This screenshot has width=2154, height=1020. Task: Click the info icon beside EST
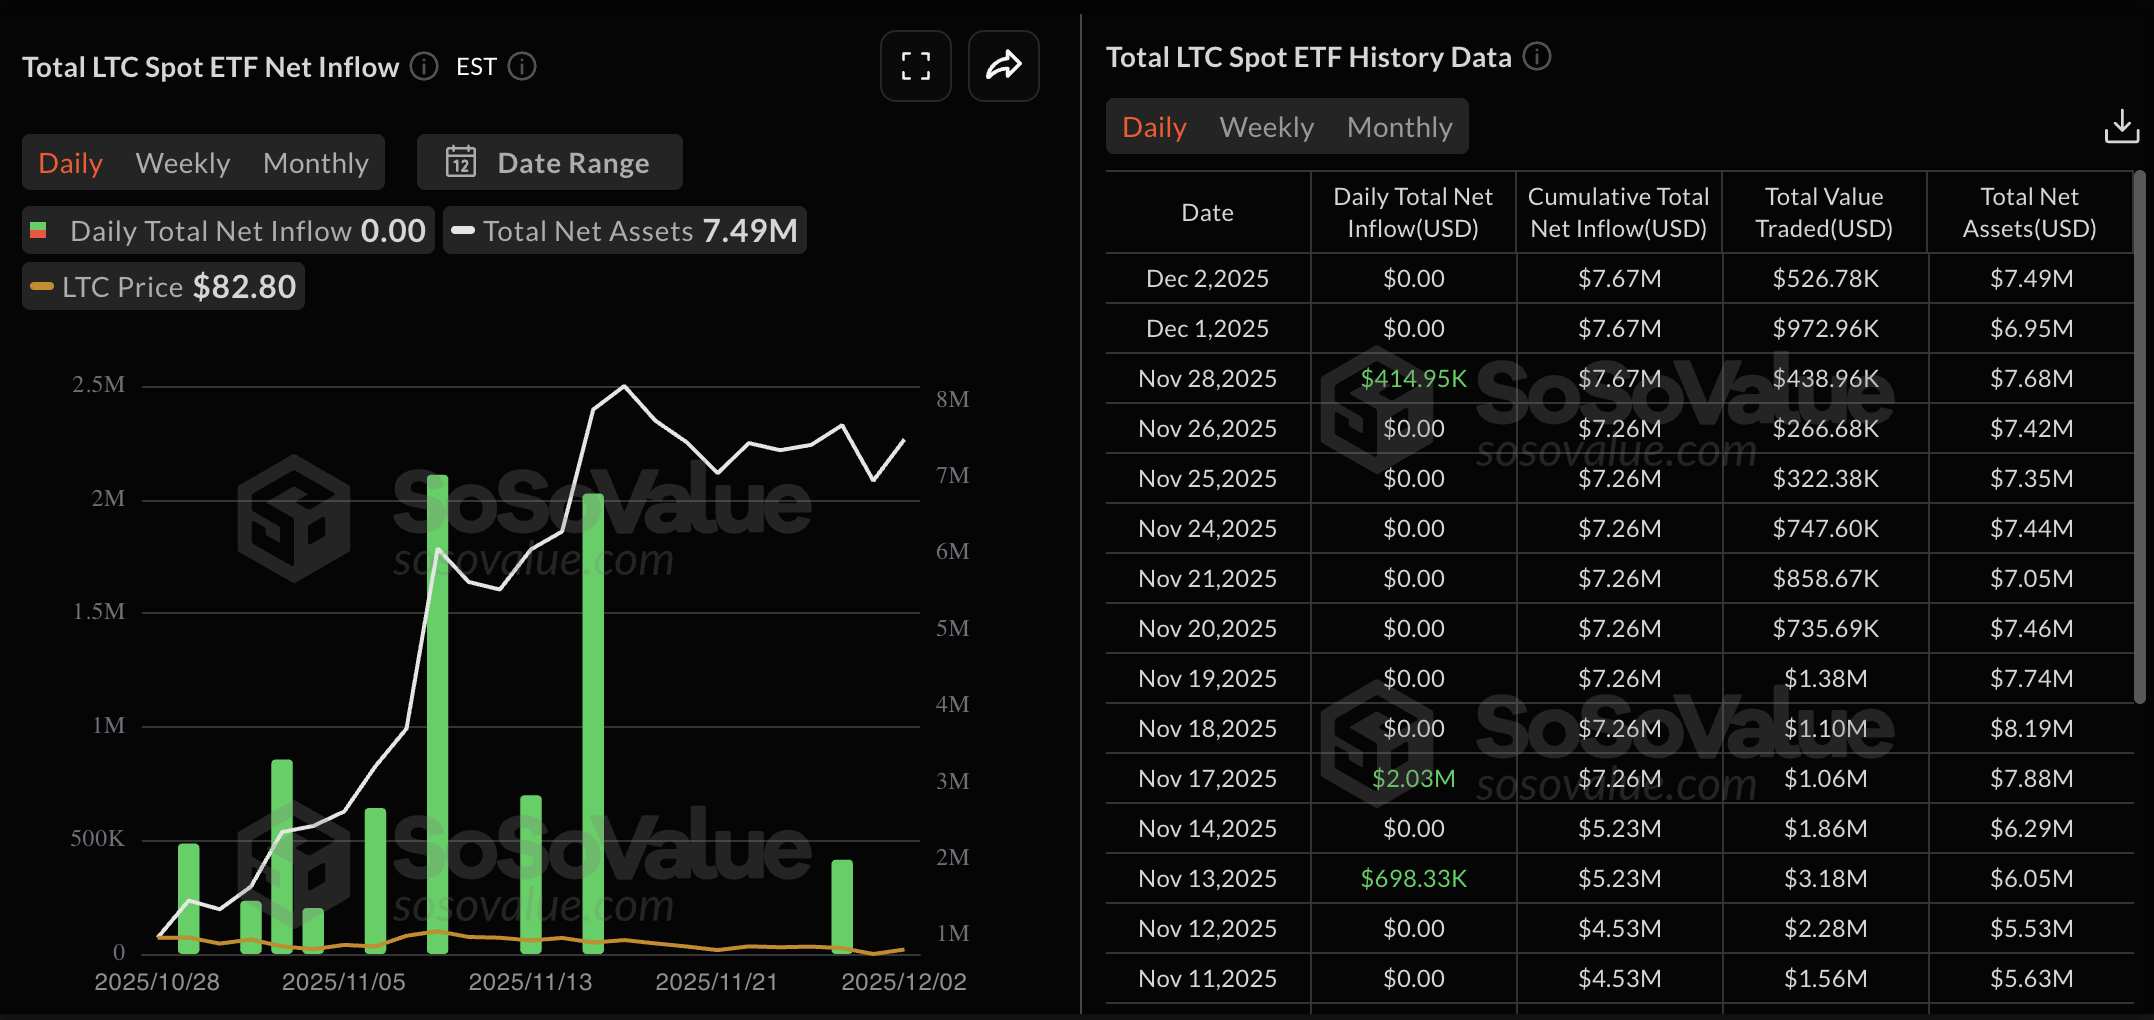(x=521, y=67)
